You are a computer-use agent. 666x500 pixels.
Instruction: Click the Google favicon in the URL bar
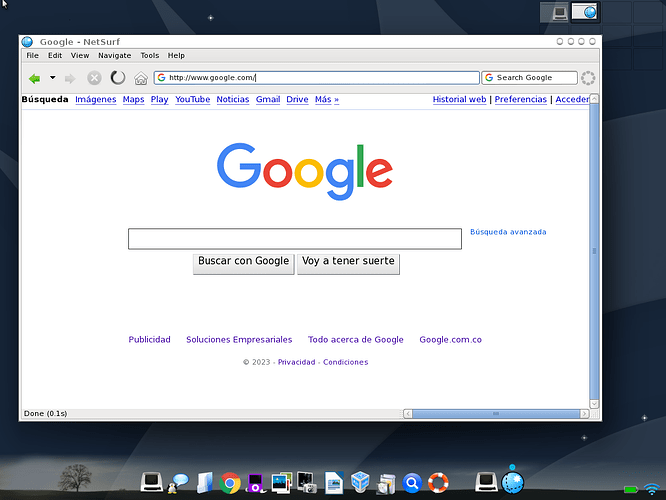[x=161, y=78]
